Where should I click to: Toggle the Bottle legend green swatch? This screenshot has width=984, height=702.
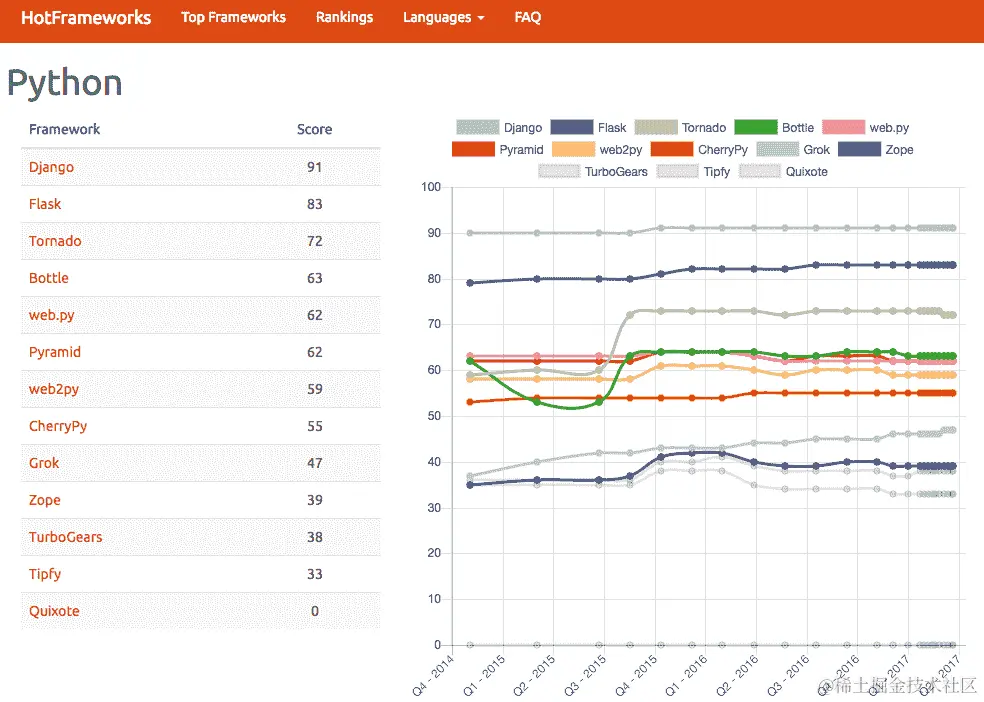point(756,127)
